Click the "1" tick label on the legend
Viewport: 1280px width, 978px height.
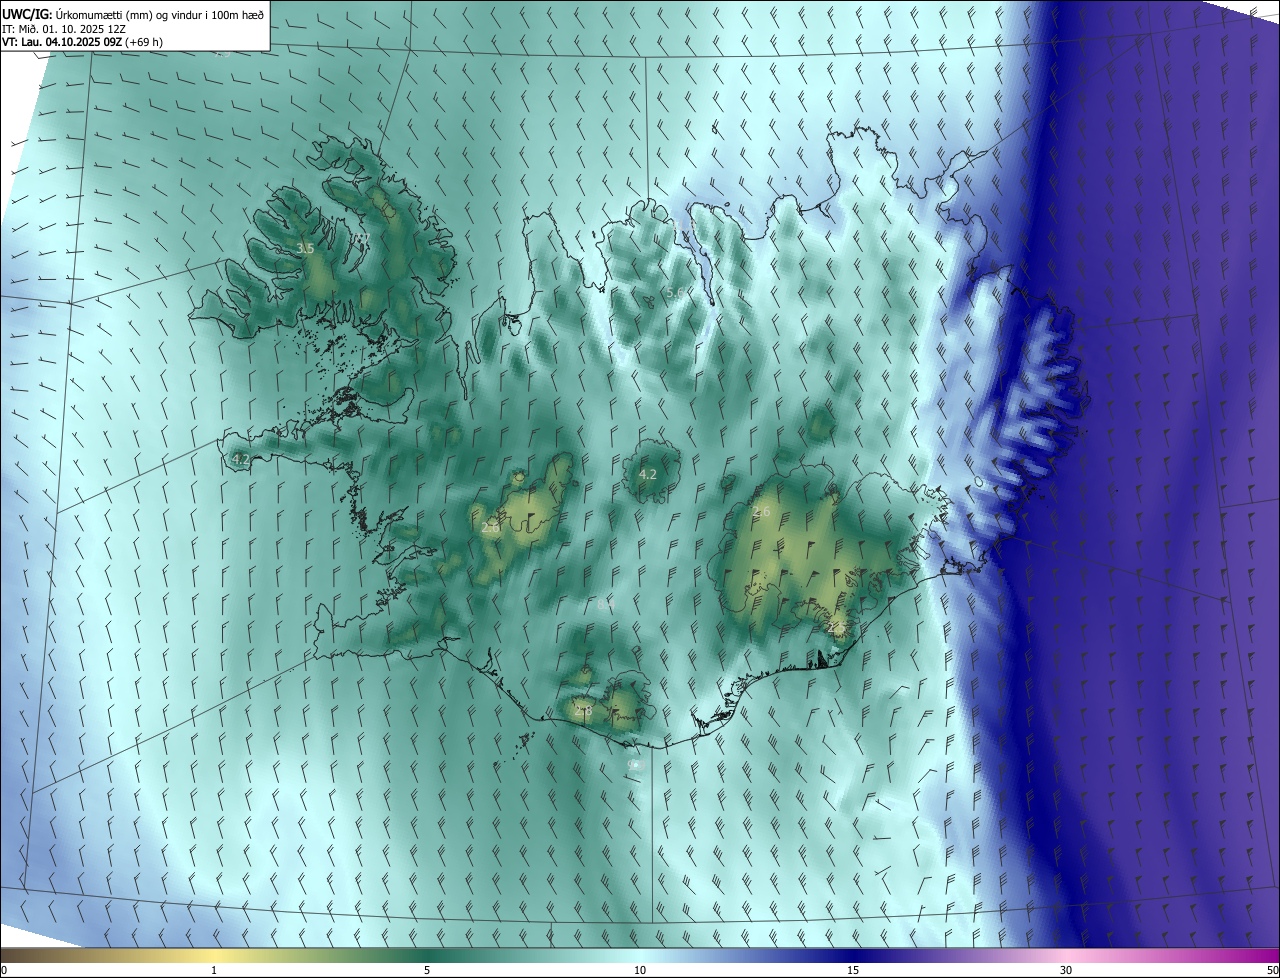pos(214,970)
